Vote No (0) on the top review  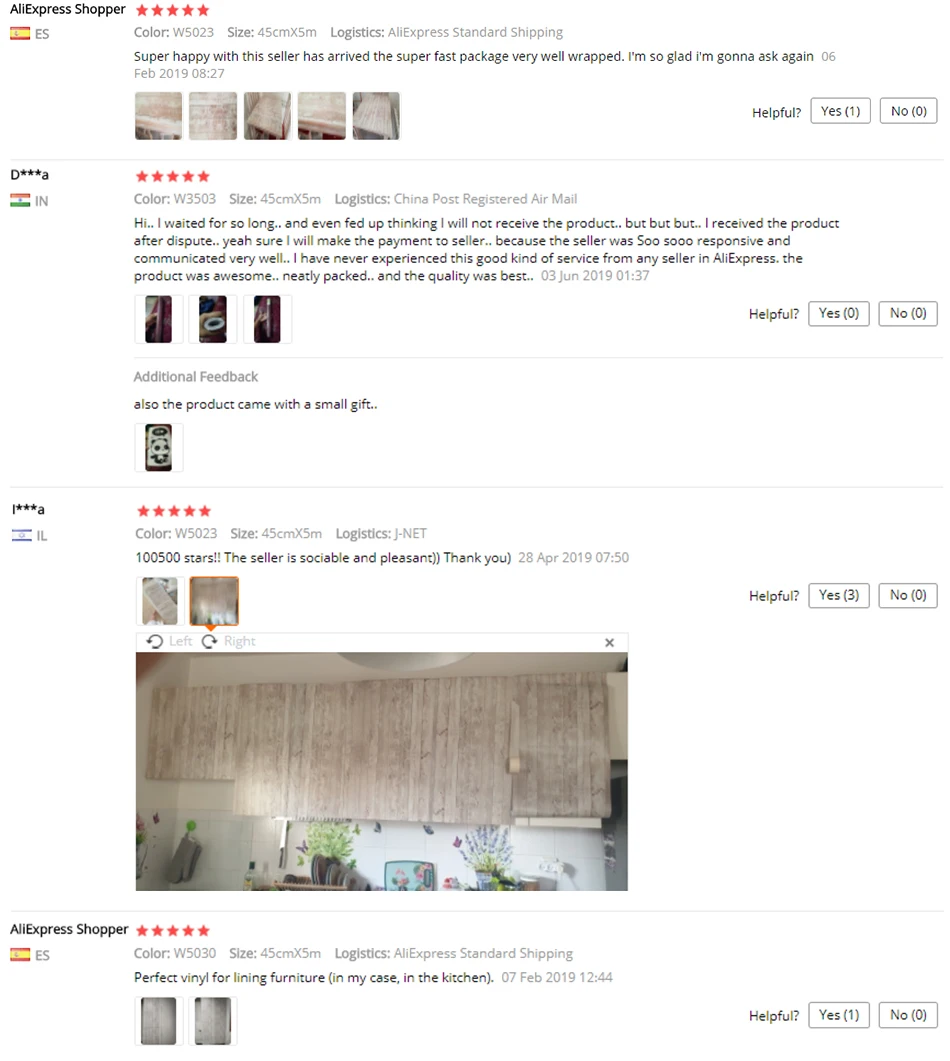tap(908, 111)
